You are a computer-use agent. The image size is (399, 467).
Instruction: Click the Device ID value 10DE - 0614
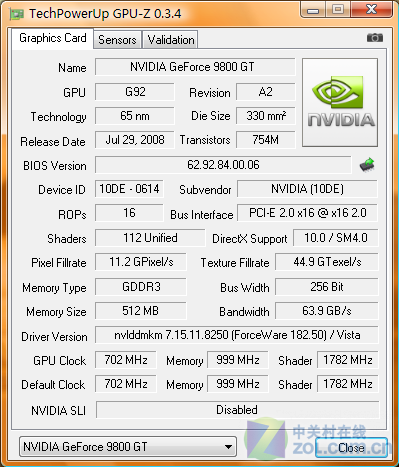point(129,189)
